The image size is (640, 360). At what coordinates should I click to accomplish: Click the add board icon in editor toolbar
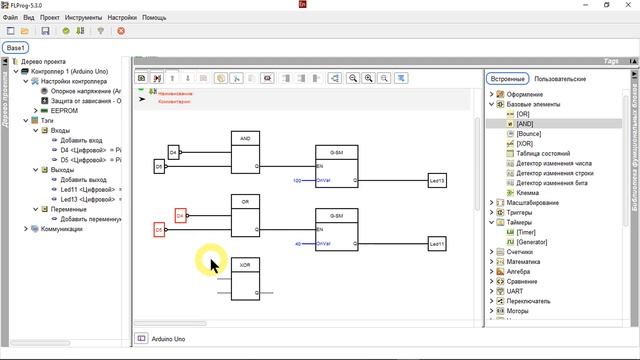142,78
